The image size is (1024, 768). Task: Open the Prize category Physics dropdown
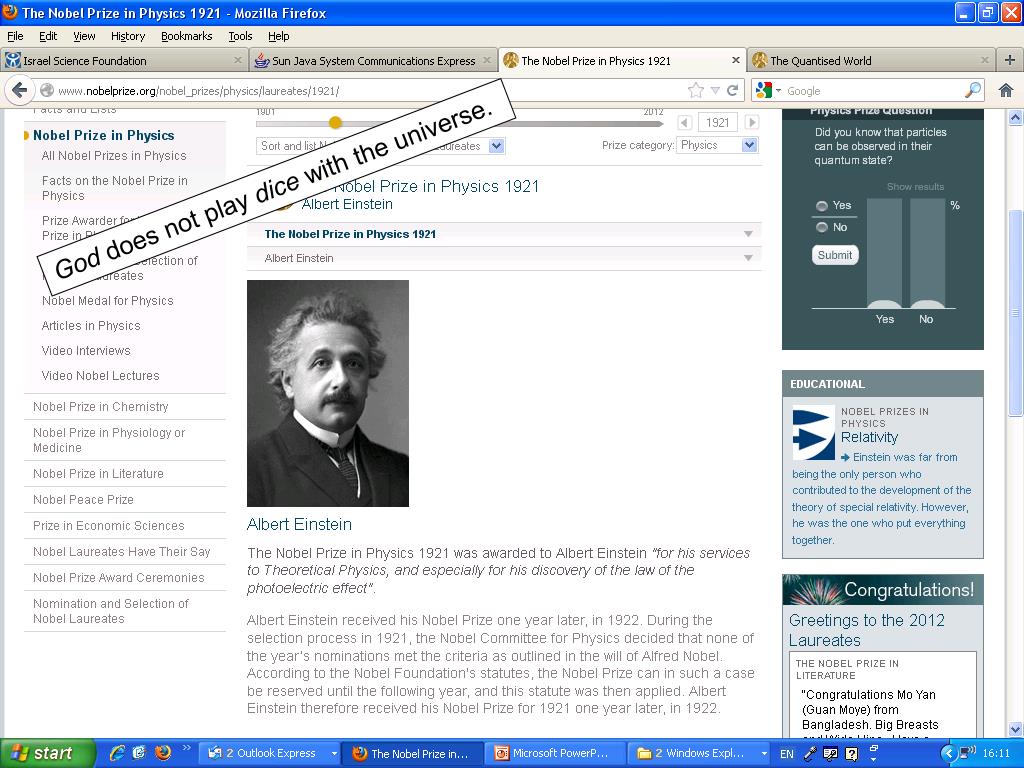point(717,145)
